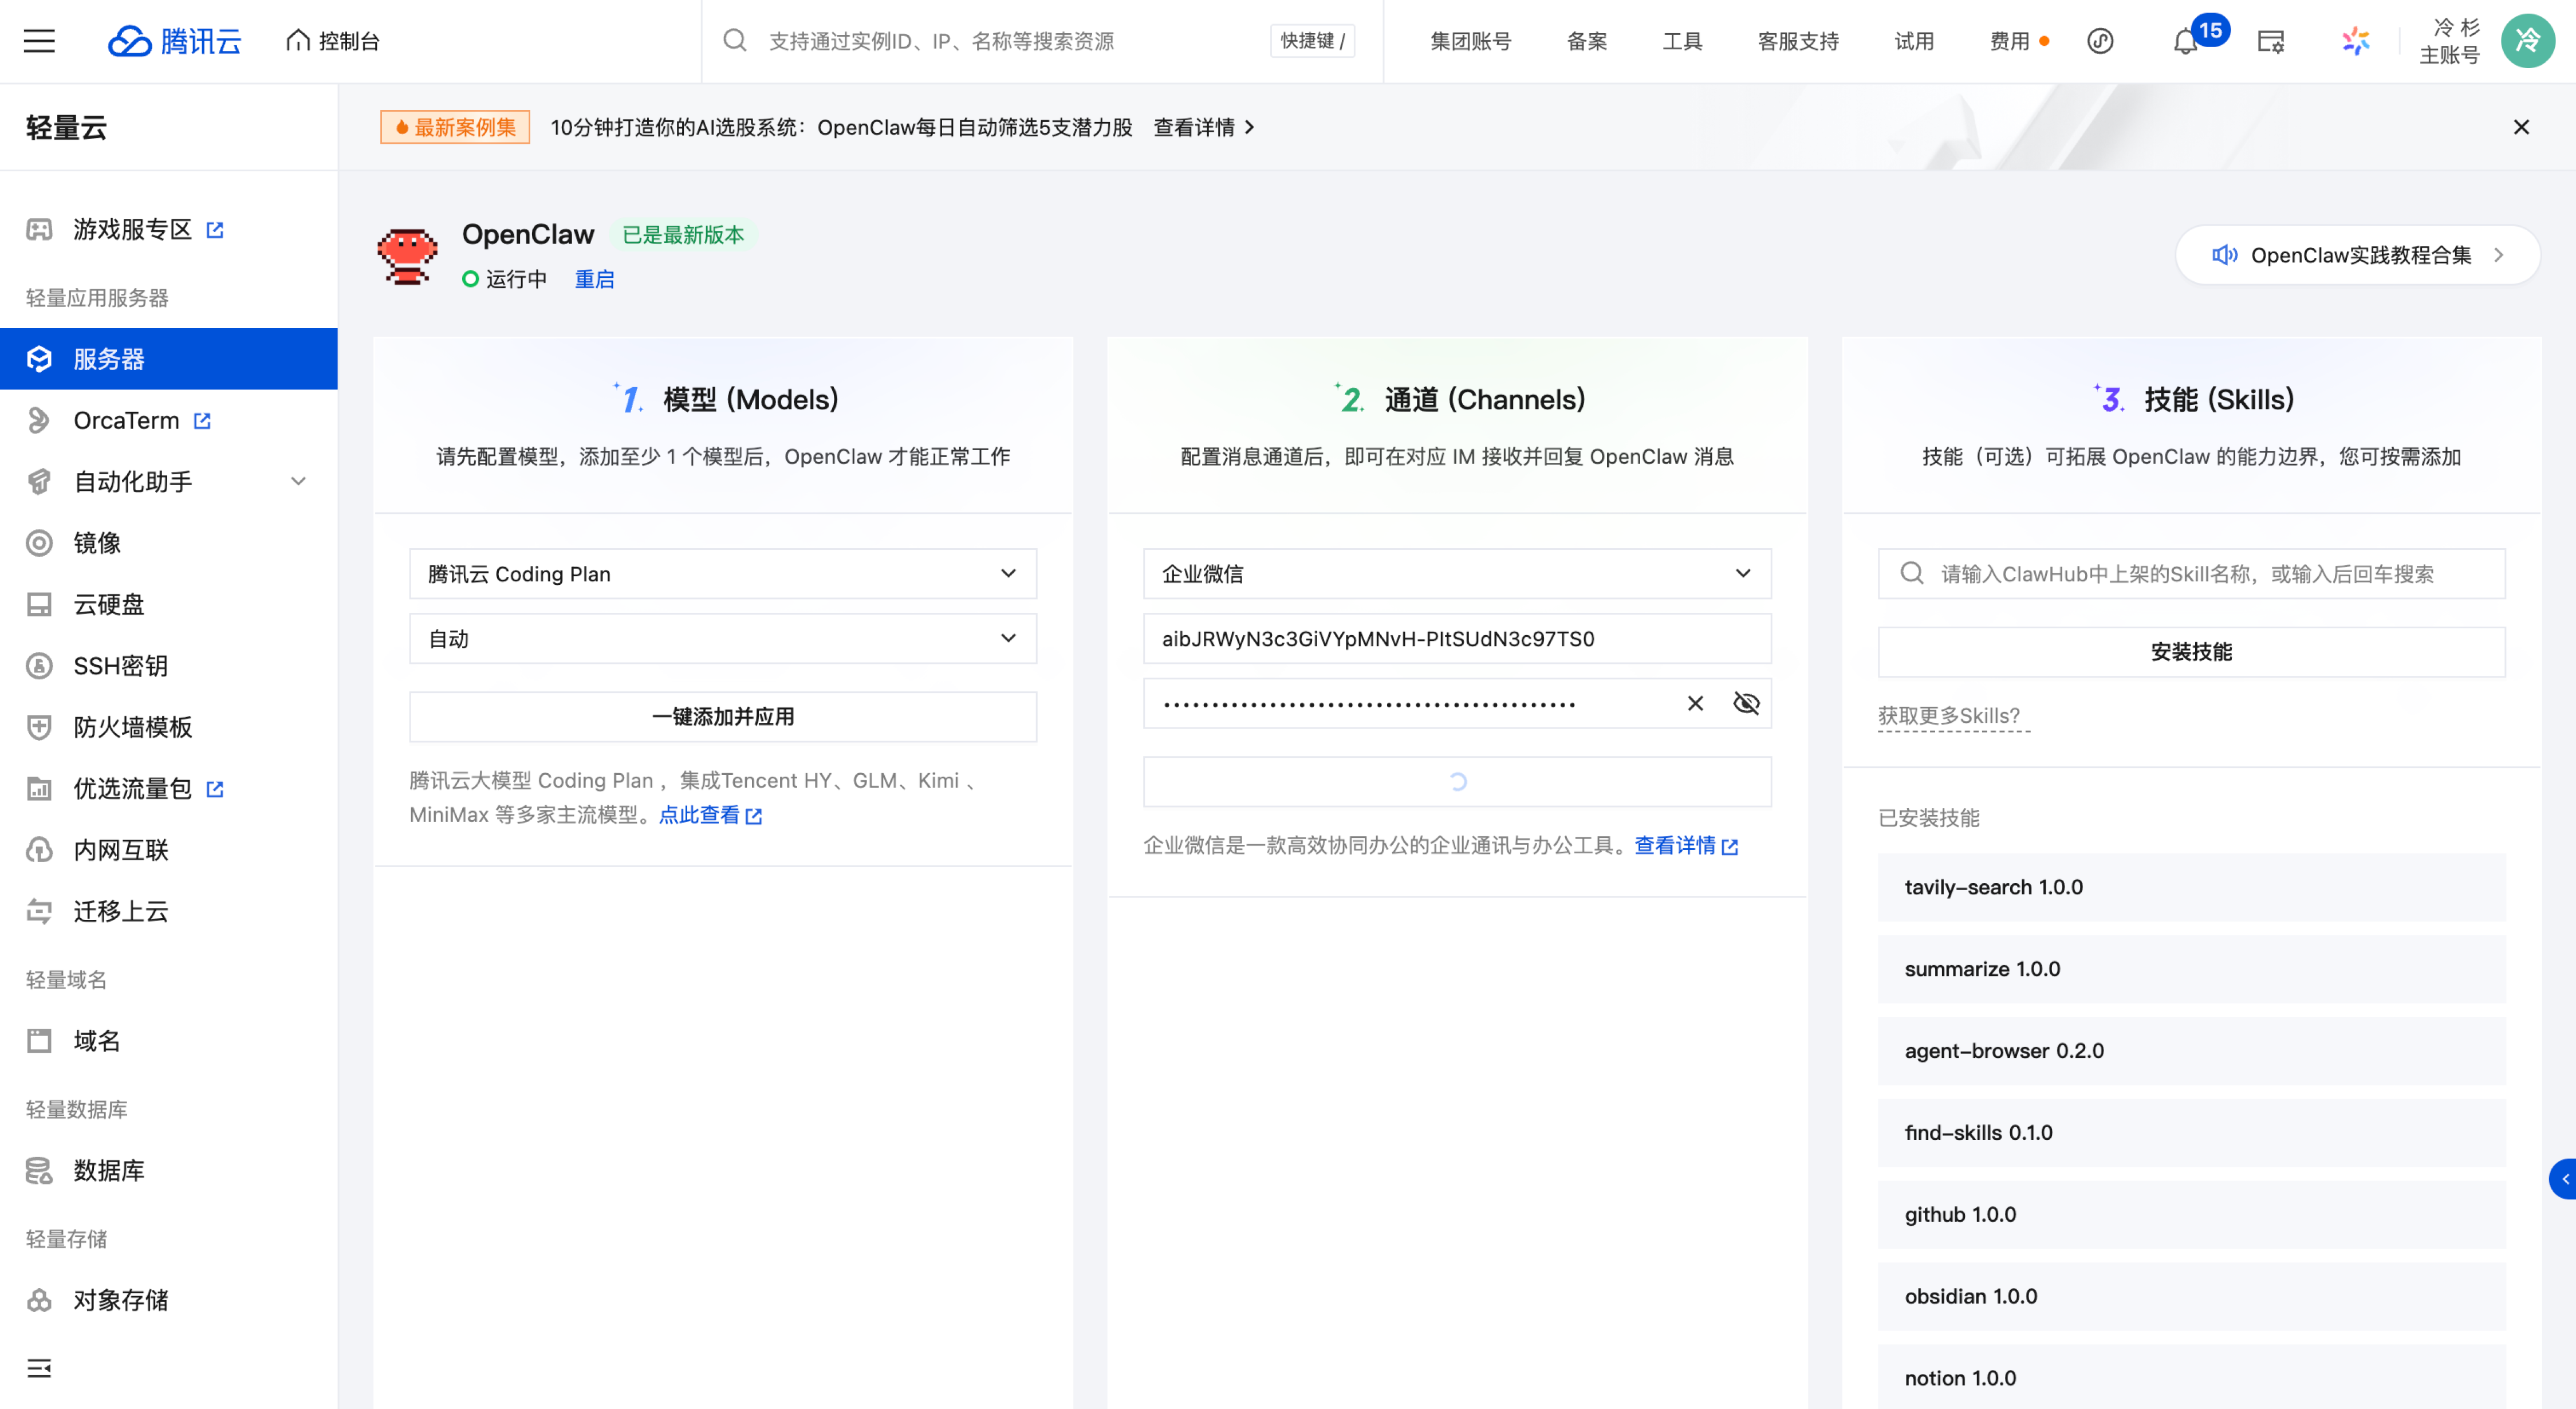This screenshot has height=1409, width=2576.
Task: Toggle password visibility in the 企业微信 channel form
Action: (1746, 702)
